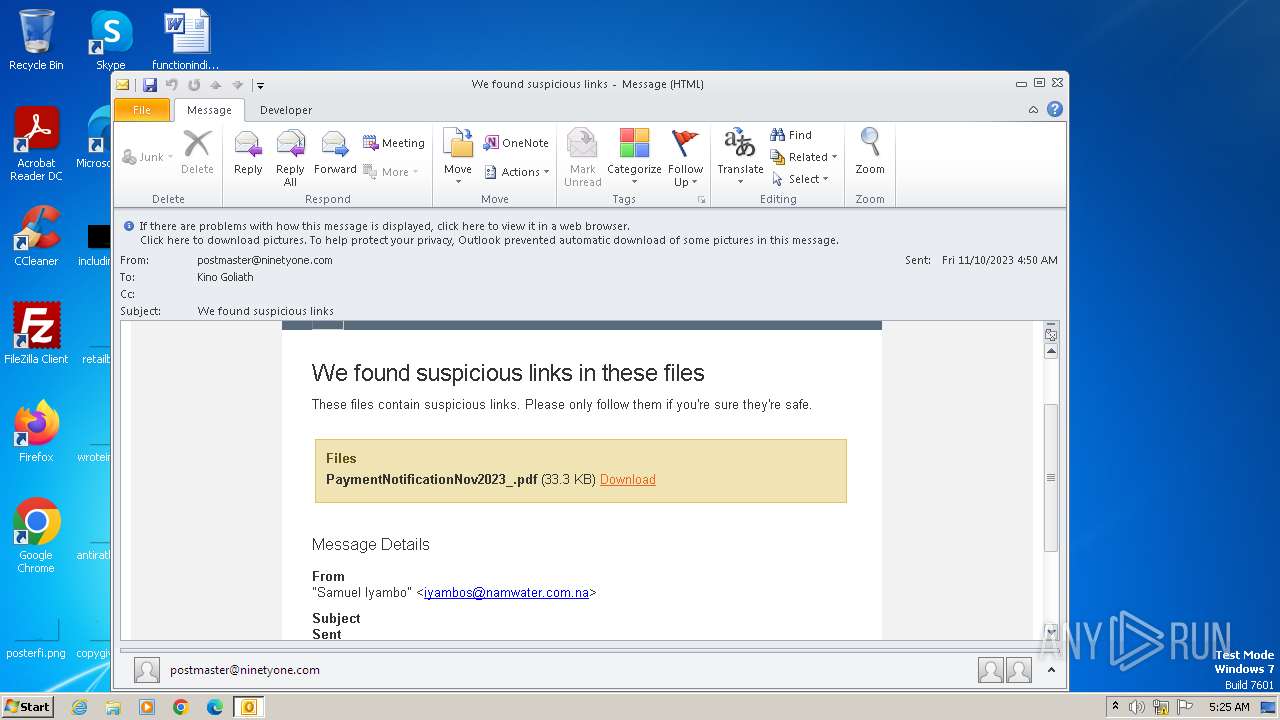Click the Meeting reply button
Screen dimensions: 1280x720
click(x=394, y=143)
